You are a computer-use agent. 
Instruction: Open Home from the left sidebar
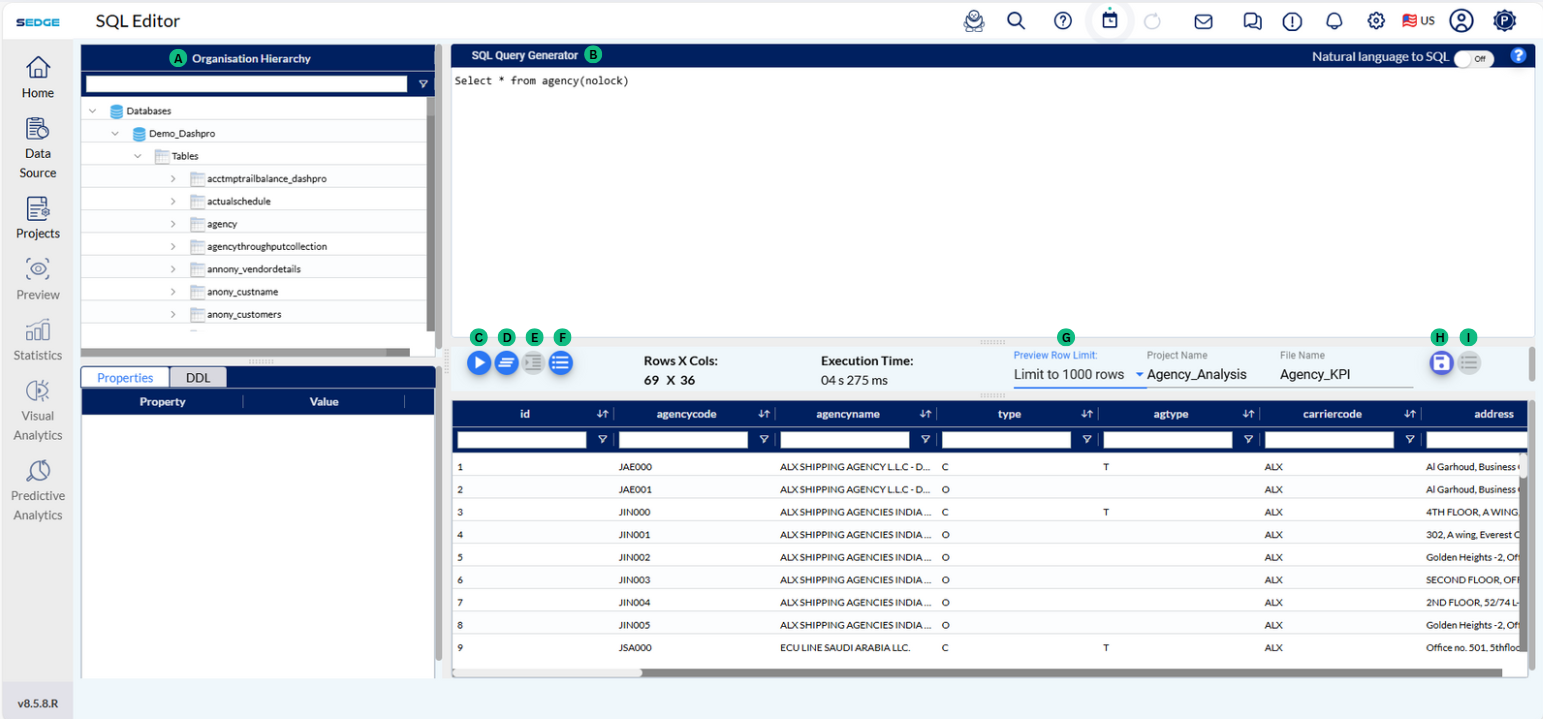tap(38, 77)
